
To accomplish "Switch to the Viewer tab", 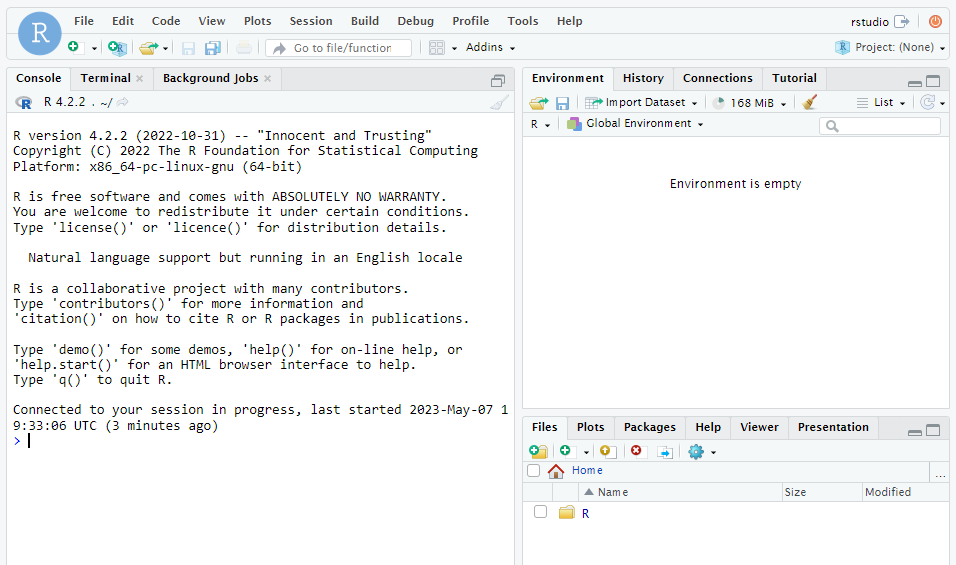I will [759, 427].
